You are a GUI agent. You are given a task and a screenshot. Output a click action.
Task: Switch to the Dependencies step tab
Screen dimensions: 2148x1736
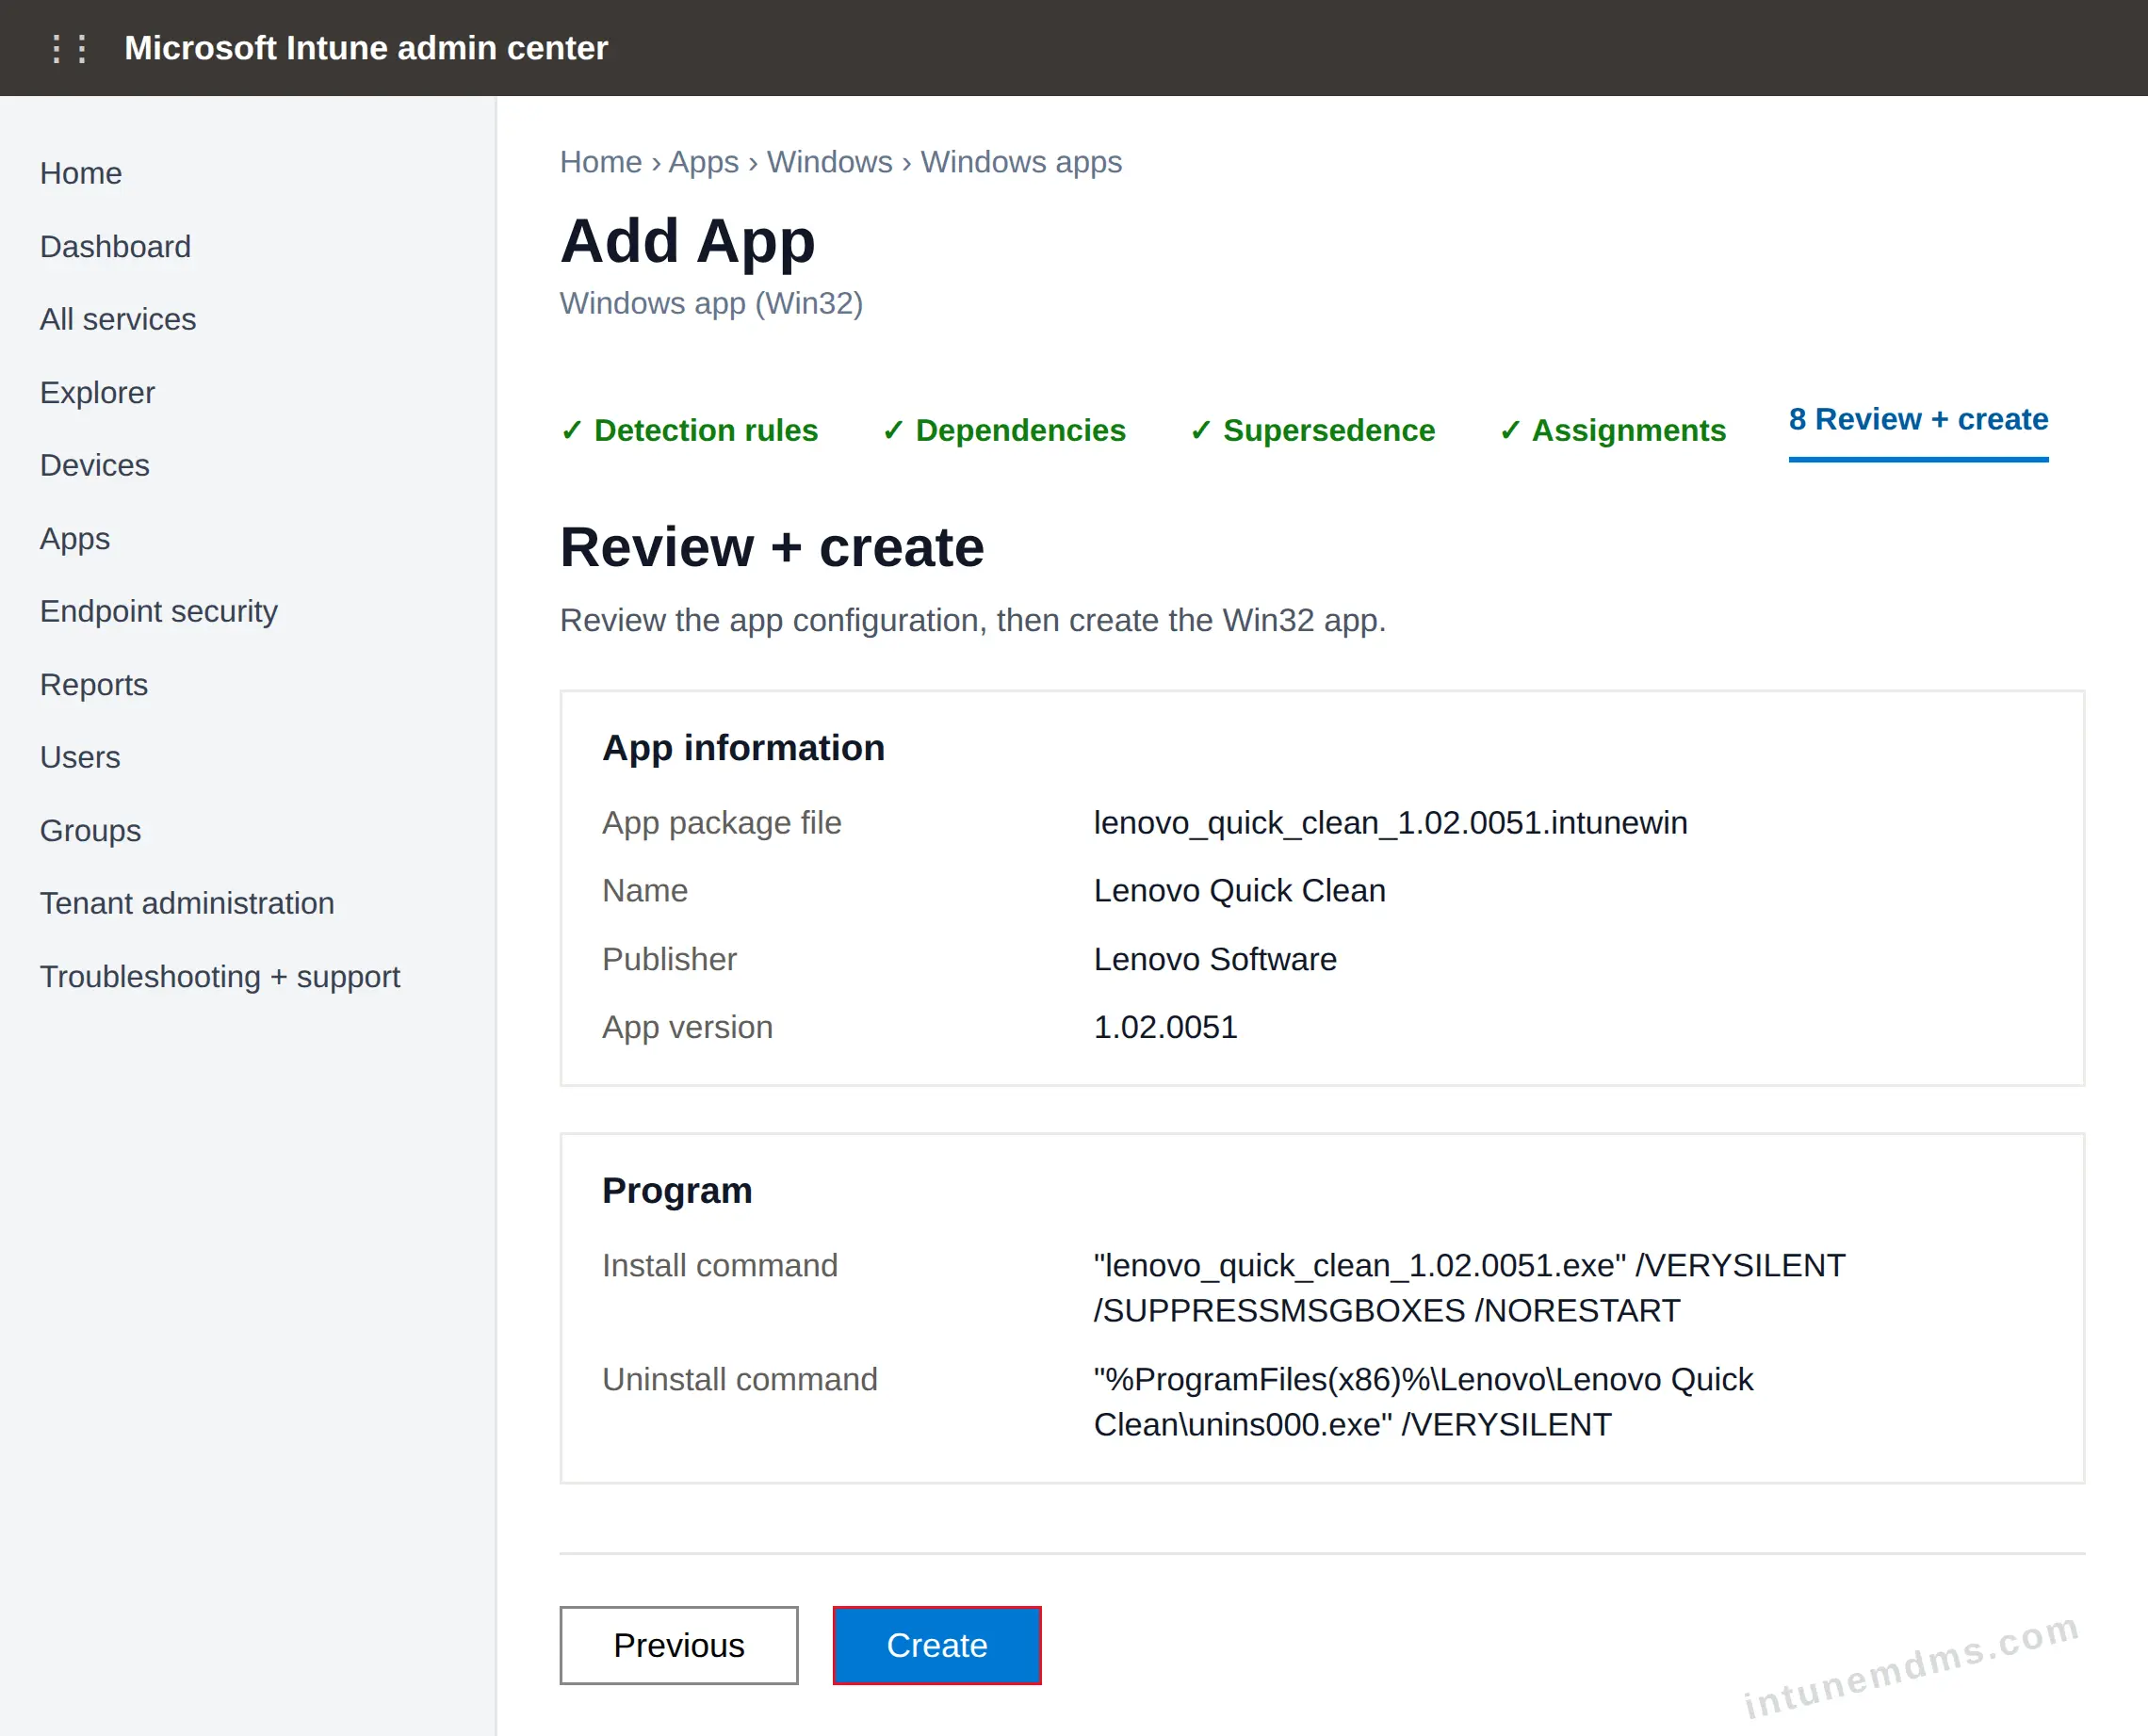tap(1004, 430)
